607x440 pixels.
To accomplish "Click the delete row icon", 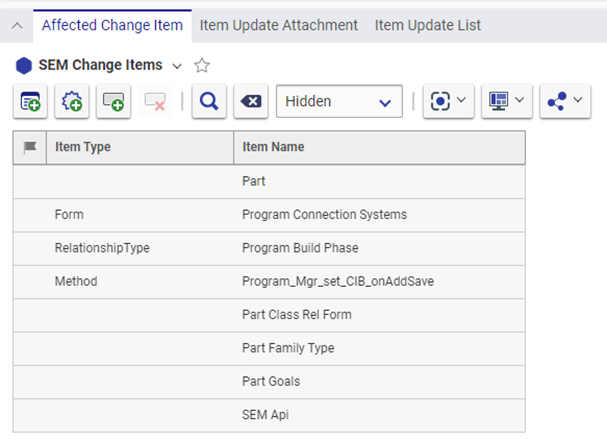I will pos(155,101).
